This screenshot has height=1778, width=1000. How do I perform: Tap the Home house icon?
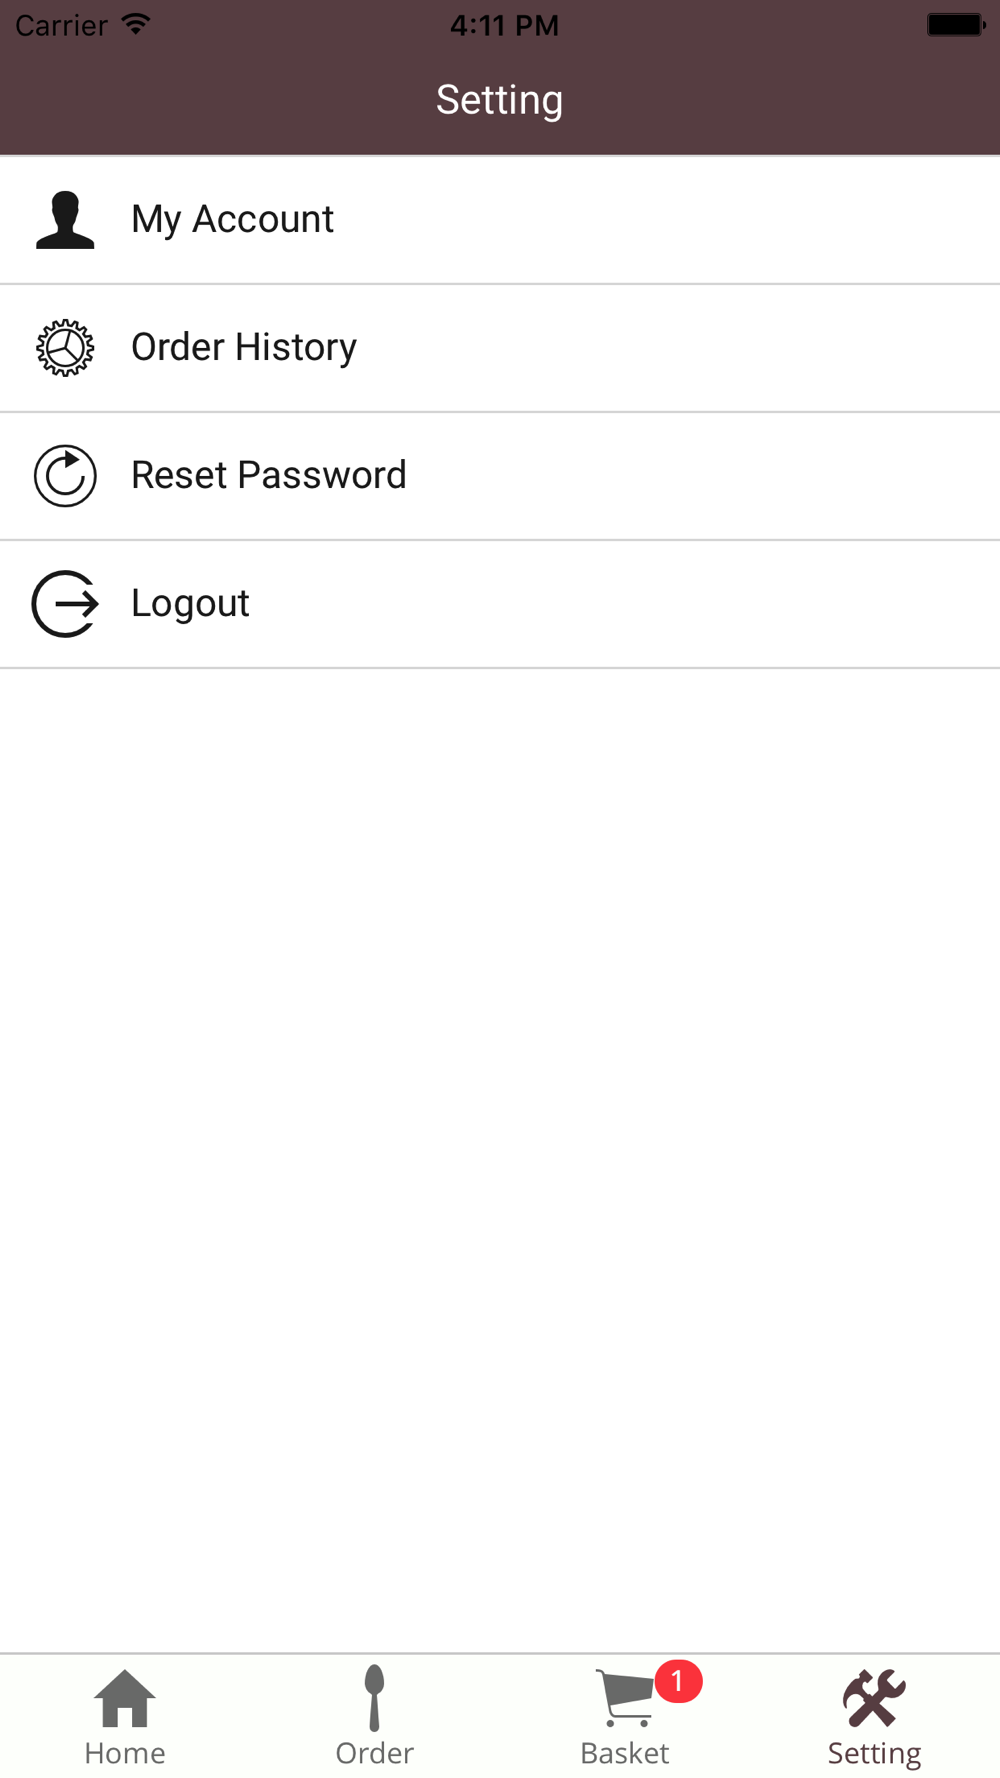[125, 1698]
